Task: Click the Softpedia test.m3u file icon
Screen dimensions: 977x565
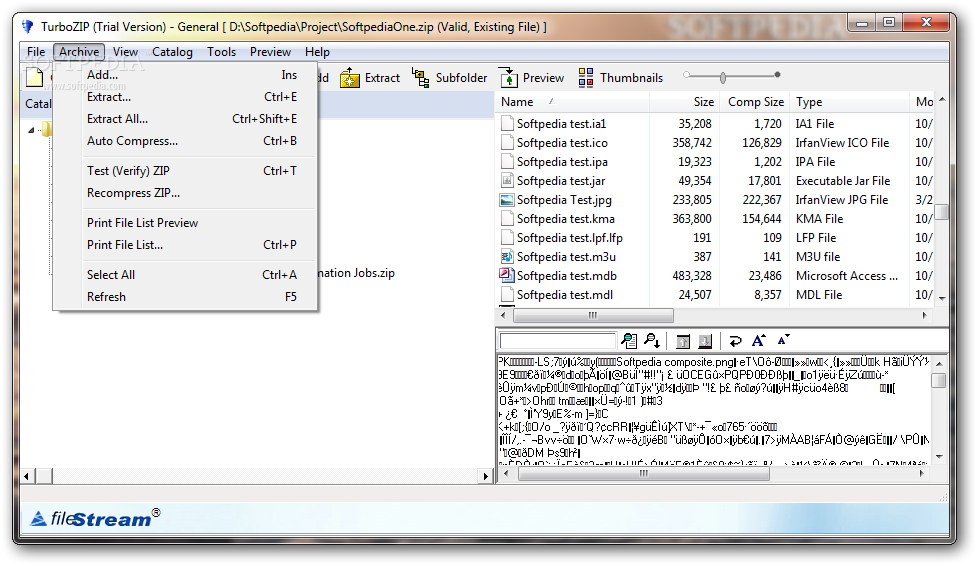Action: 507,257
